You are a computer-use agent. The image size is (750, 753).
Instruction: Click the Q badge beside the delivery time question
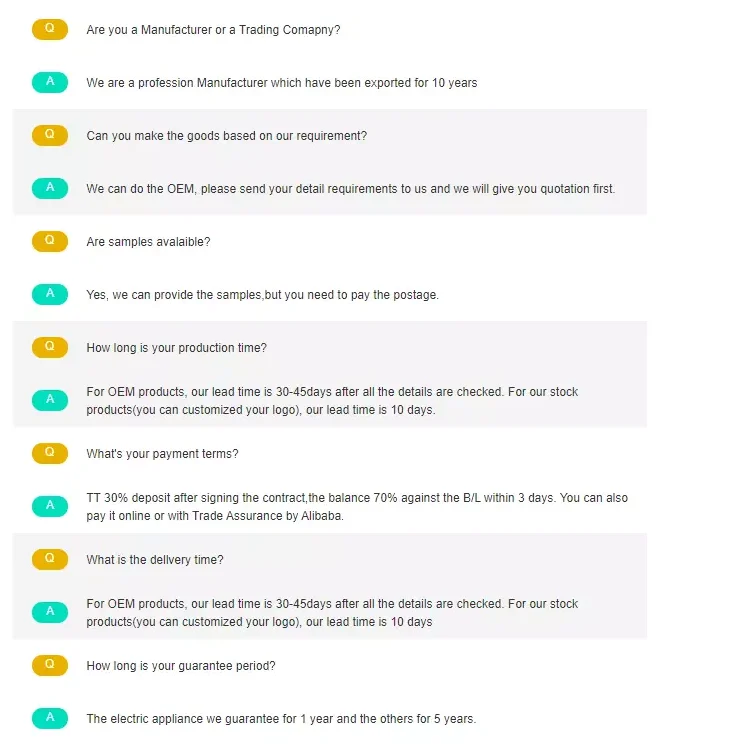click(x=50, y=559)
